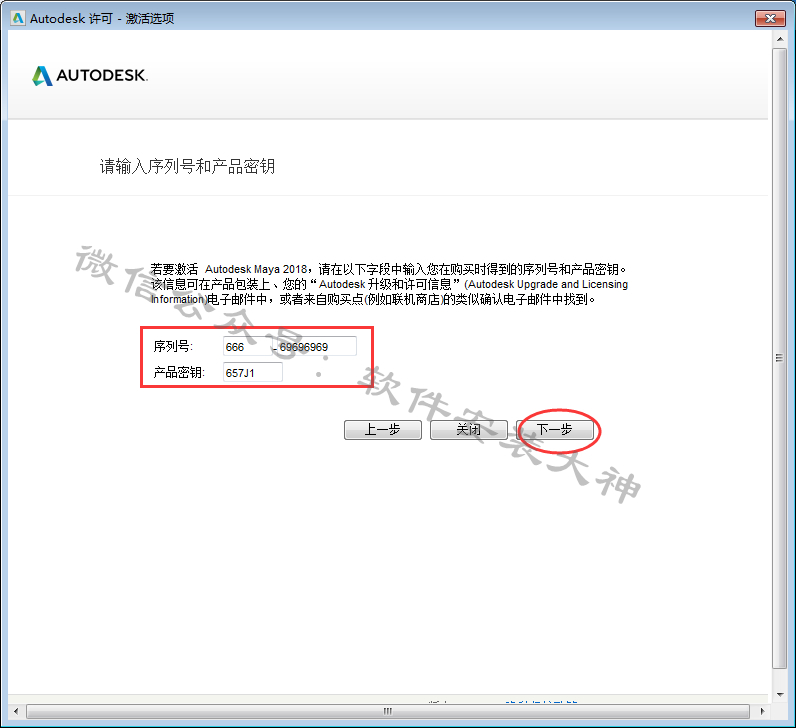Click the horizontal scrollbar thumb
The image size is (796, 728).
(x=388, y=711)
